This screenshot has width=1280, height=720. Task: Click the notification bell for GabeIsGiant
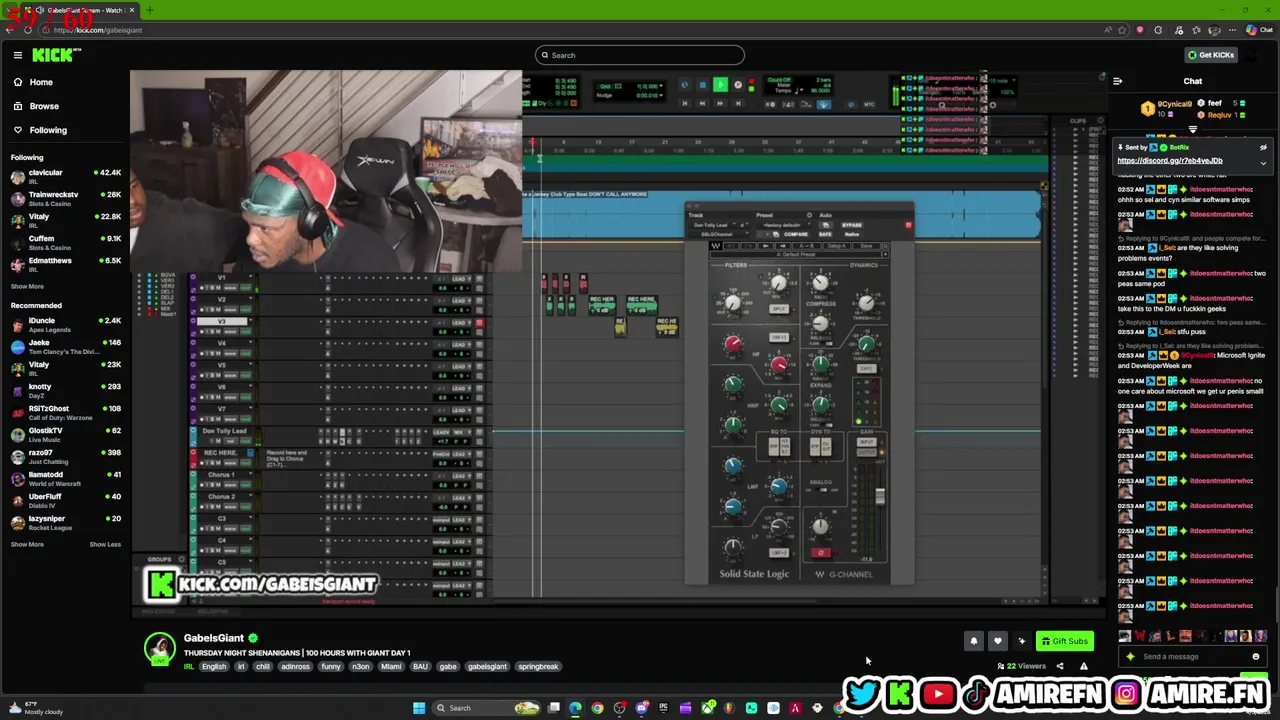tap(974, 642)
